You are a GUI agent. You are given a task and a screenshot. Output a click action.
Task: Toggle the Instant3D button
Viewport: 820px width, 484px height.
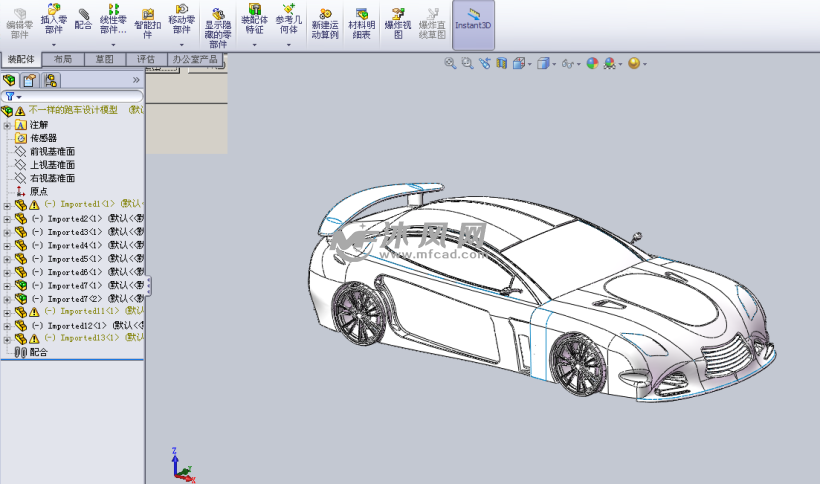pyautogui.click(x=473, y=20)
